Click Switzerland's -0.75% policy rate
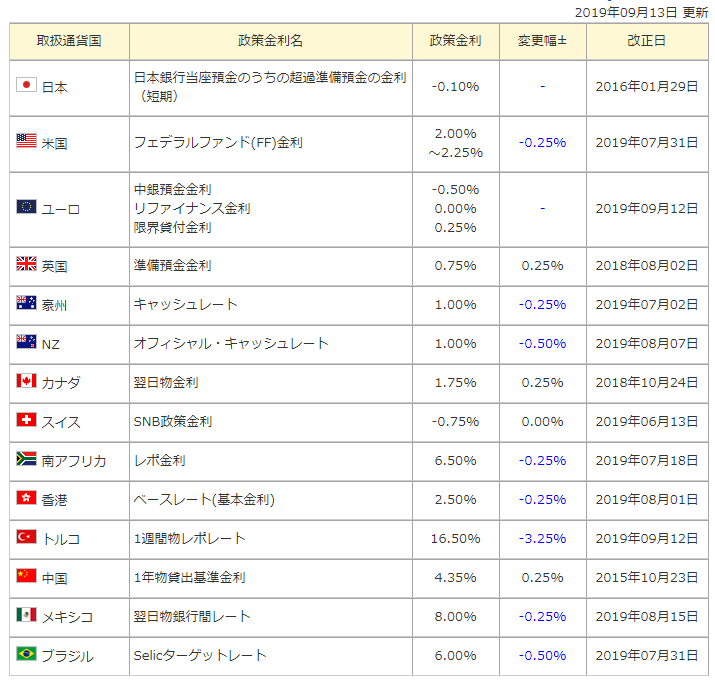The height and width of the screenshot is (681, 715). click(456, 421)
